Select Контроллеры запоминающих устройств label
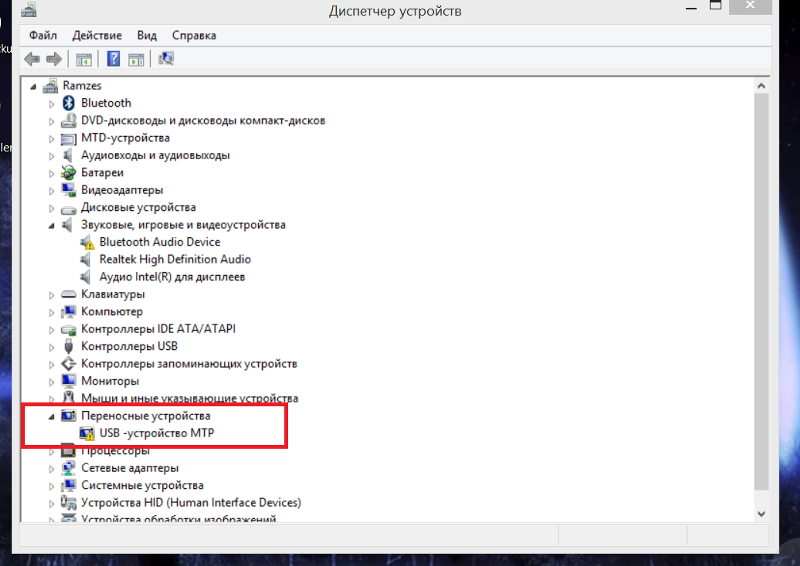800x566 pixels. pos(189,364)
